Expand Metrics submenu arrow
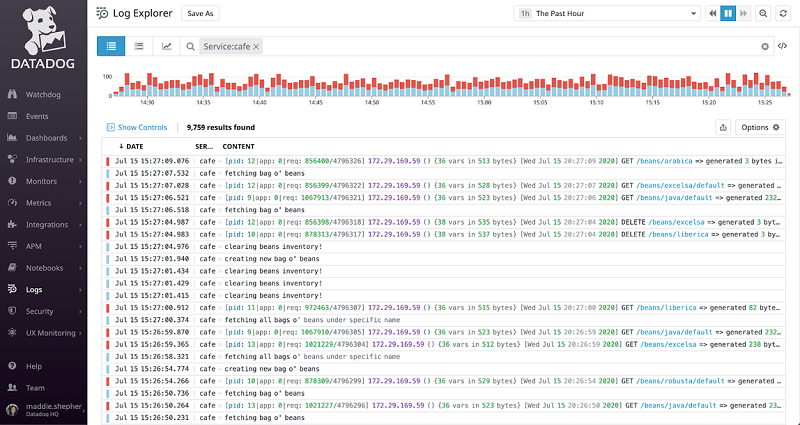The width and height of the screenshot is (800, 425). pyautogui.click(x=81, y=203)
